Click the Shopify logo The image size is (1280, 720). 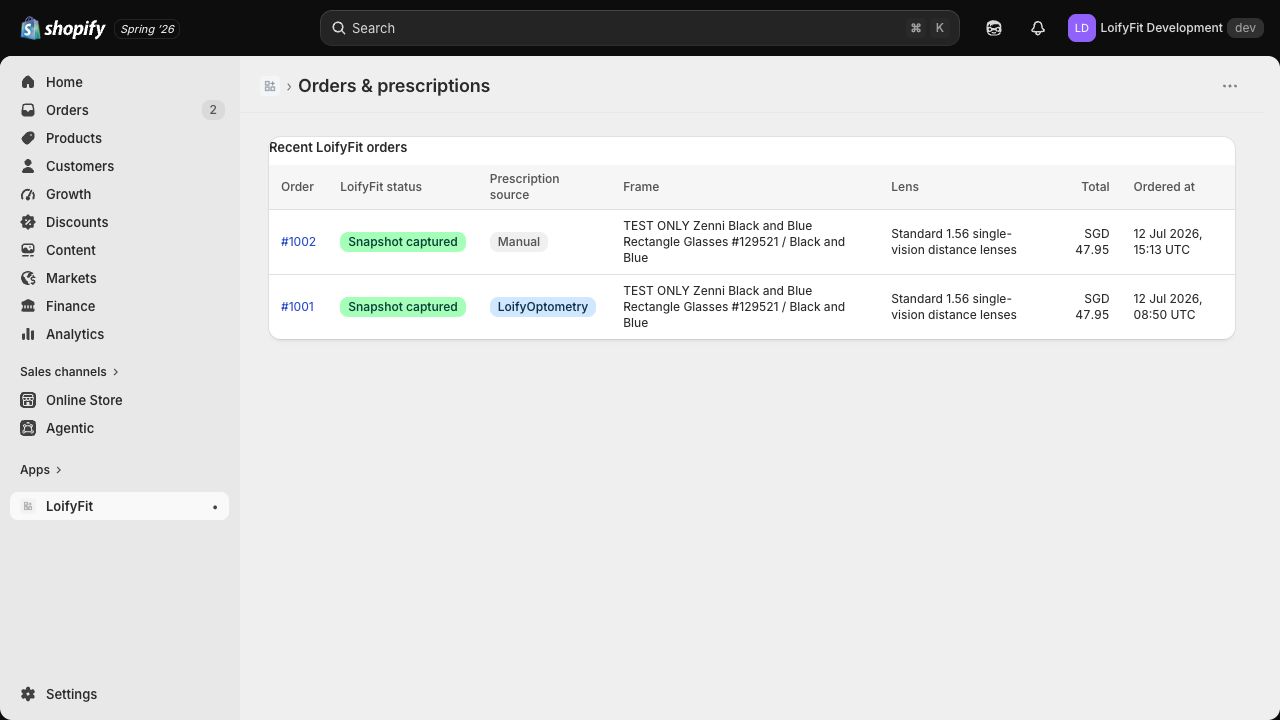pyautogui.click(x=63, y=28)
